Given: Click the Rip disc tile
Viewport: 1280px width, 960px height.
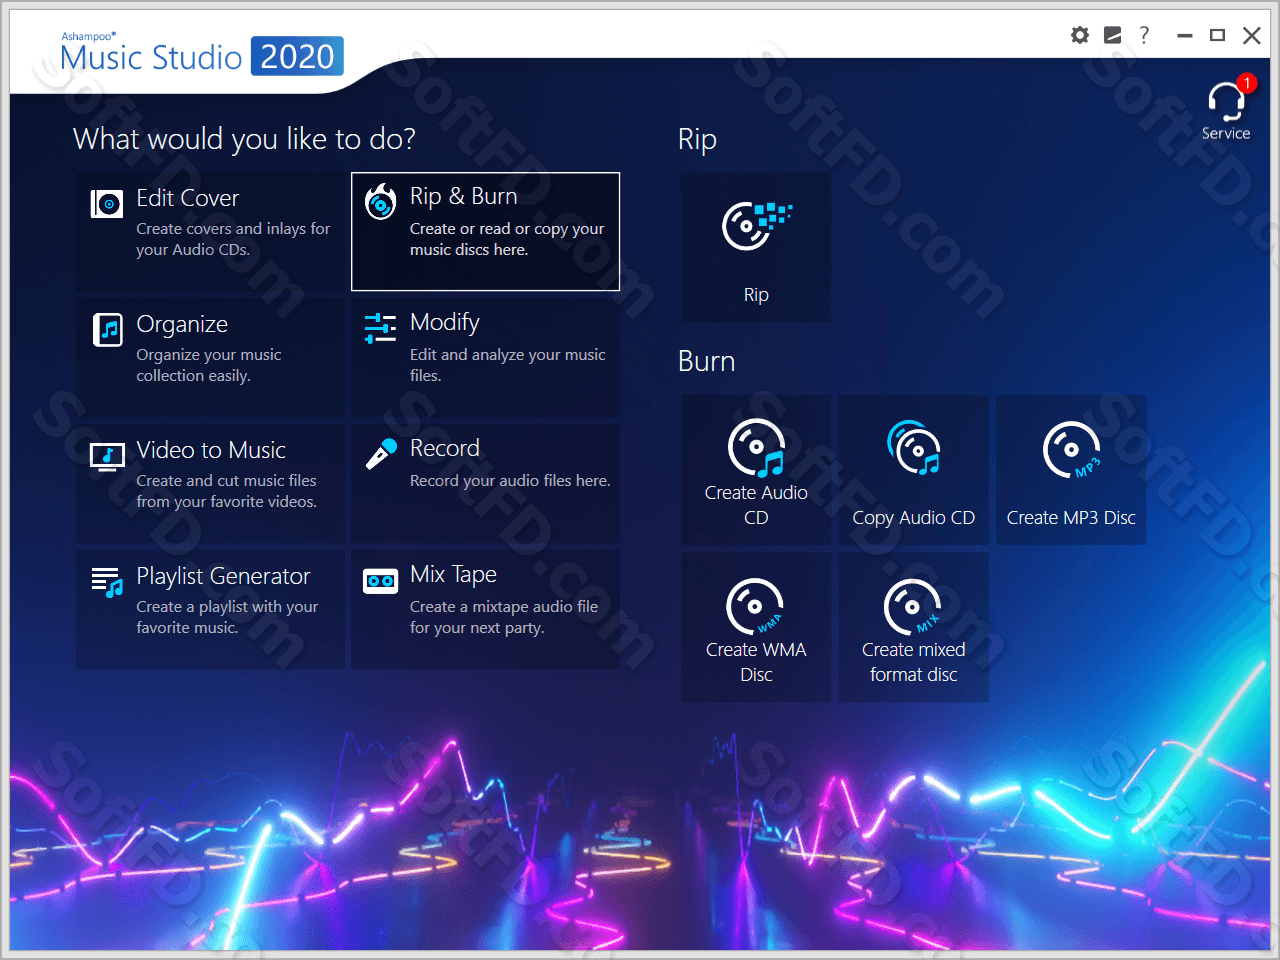Looking at the screenshot, I should [756, 247].
